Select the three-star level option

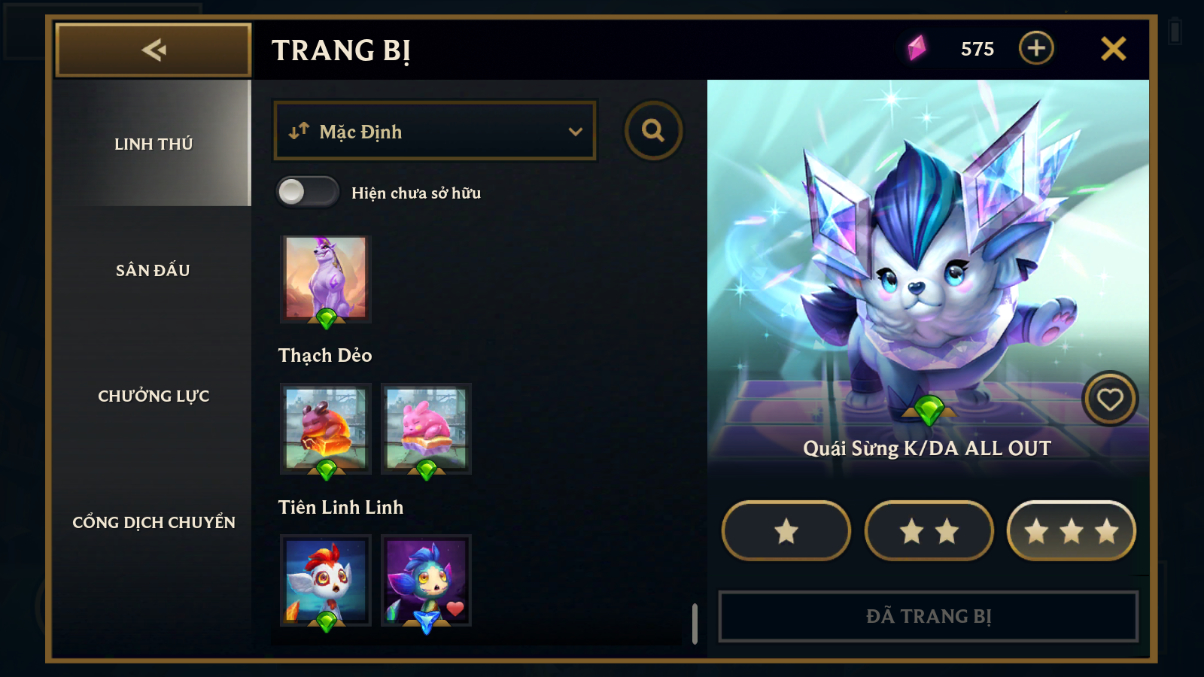coord(1072,531)
